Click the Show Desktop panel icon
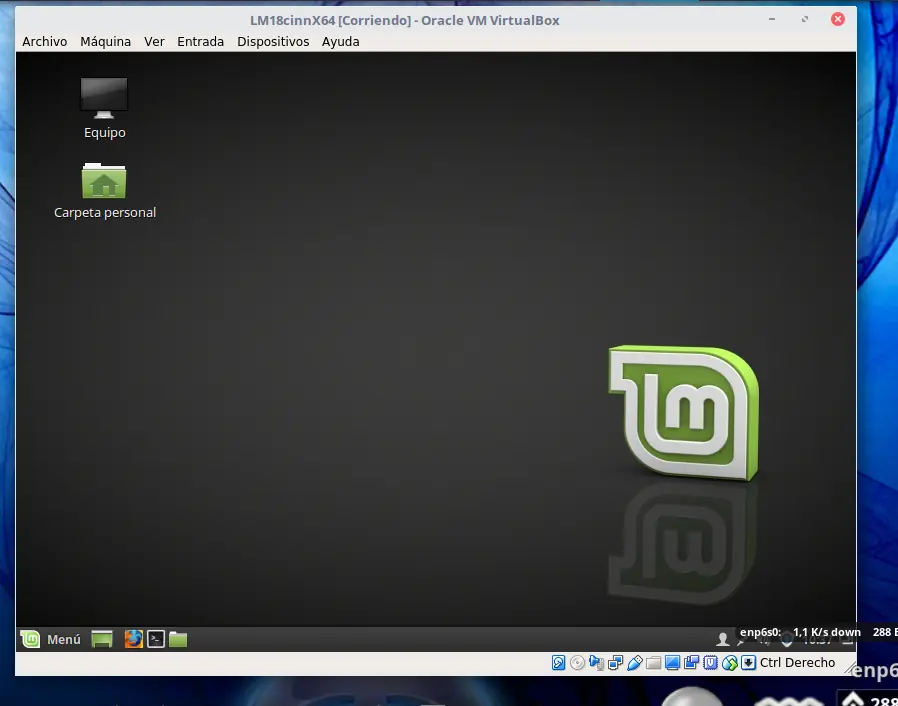The width and height of the screenshot is (898, 706). (102, 639)
